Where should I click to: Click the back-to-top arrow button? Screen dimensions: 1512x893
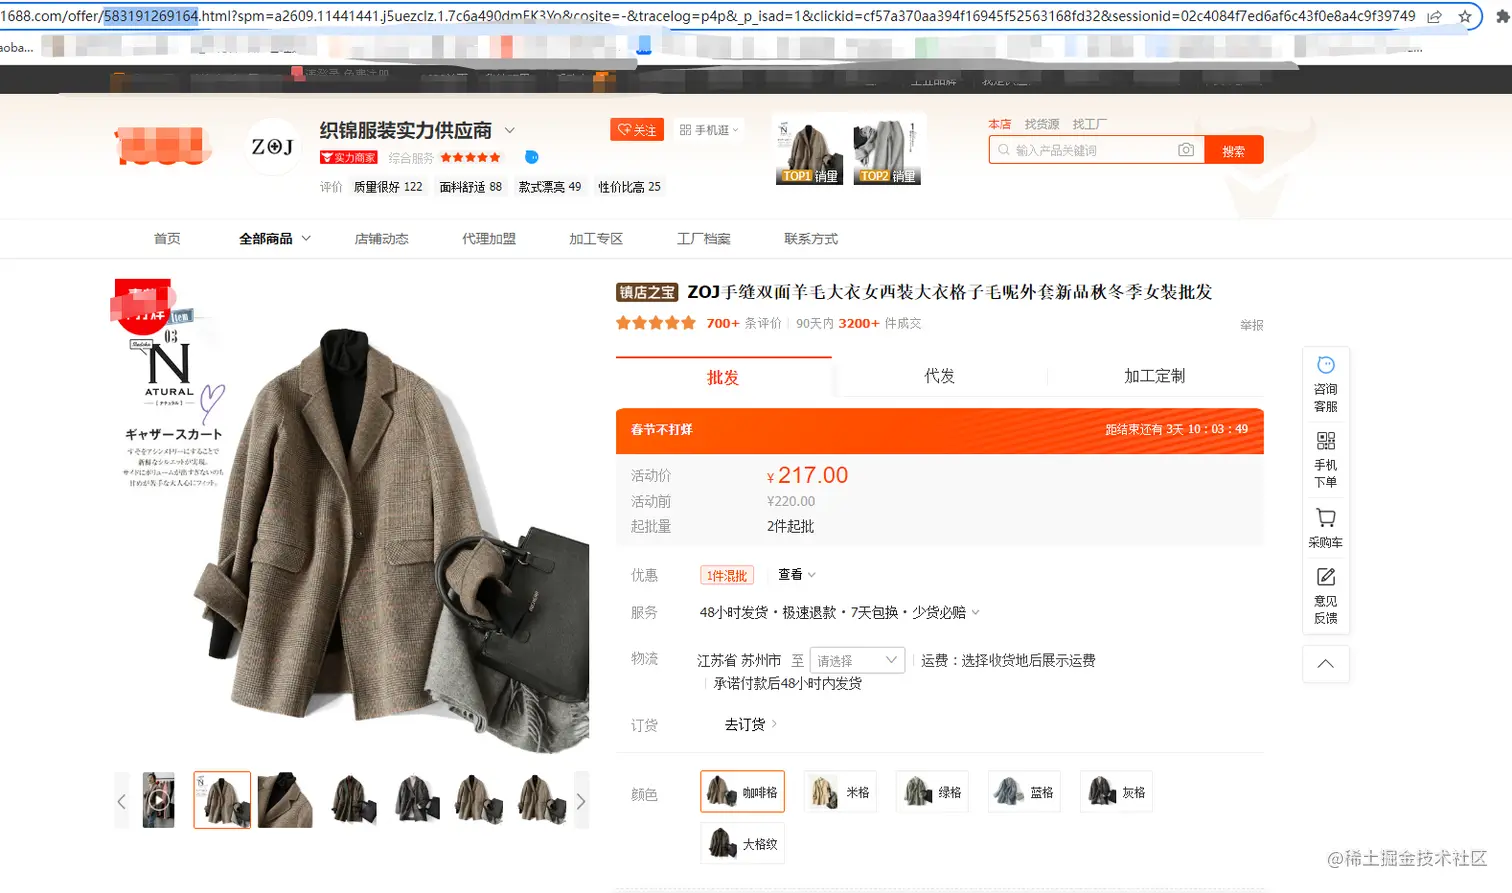click(1326, 664)
